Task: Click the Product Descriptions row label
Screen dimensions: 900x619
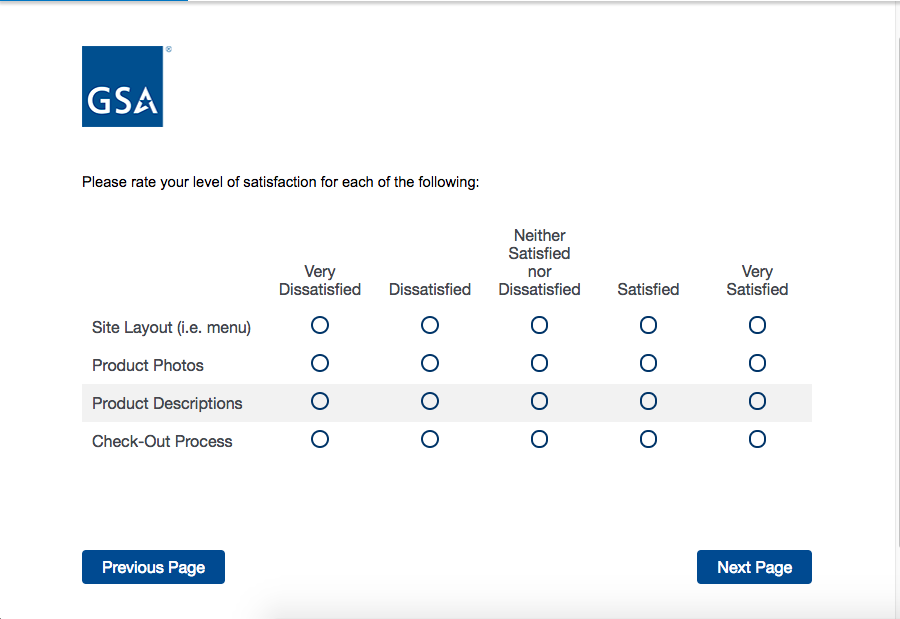Action: pos(167,404)
